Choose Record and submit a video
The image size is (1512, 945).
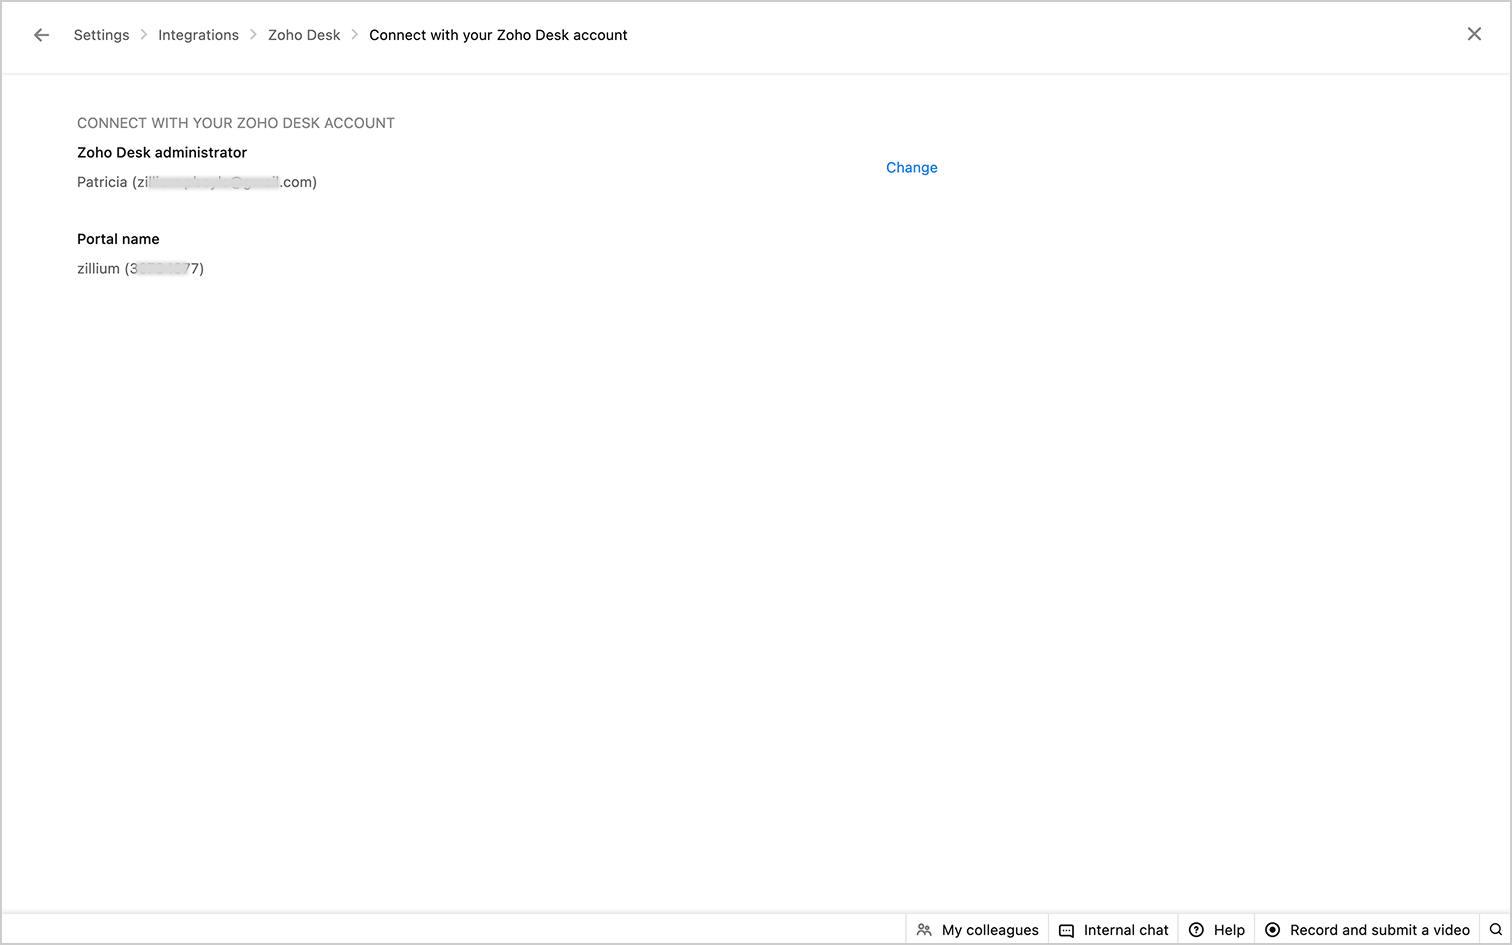point(1367,930)
